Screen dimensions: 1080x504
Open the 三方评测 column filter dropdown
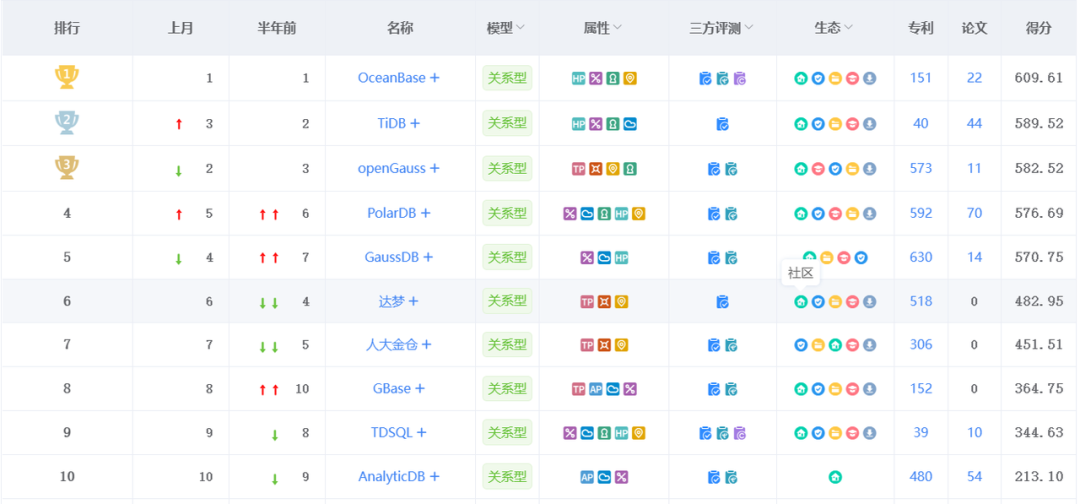pyautogui.click(x=748, y=28)
